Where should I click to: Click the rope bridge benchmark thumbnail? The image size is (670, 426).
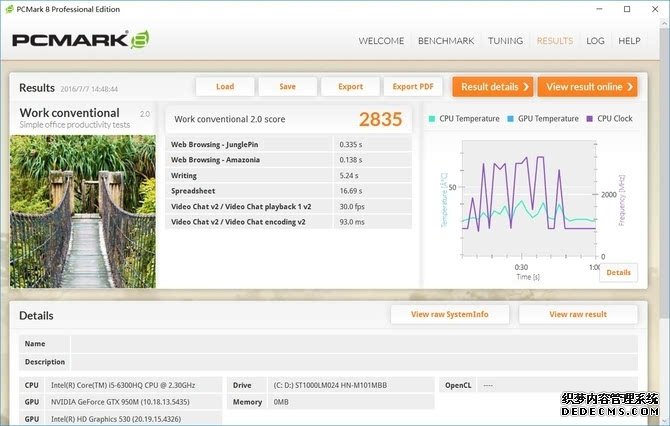pos(83,210)
